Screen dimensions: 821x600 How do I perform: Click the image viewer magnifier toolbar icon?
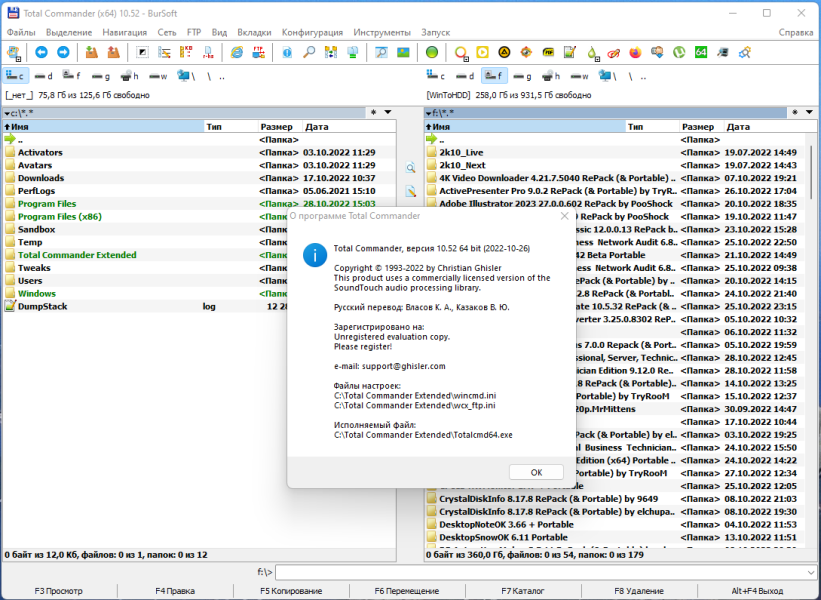(x=381, y=52)
